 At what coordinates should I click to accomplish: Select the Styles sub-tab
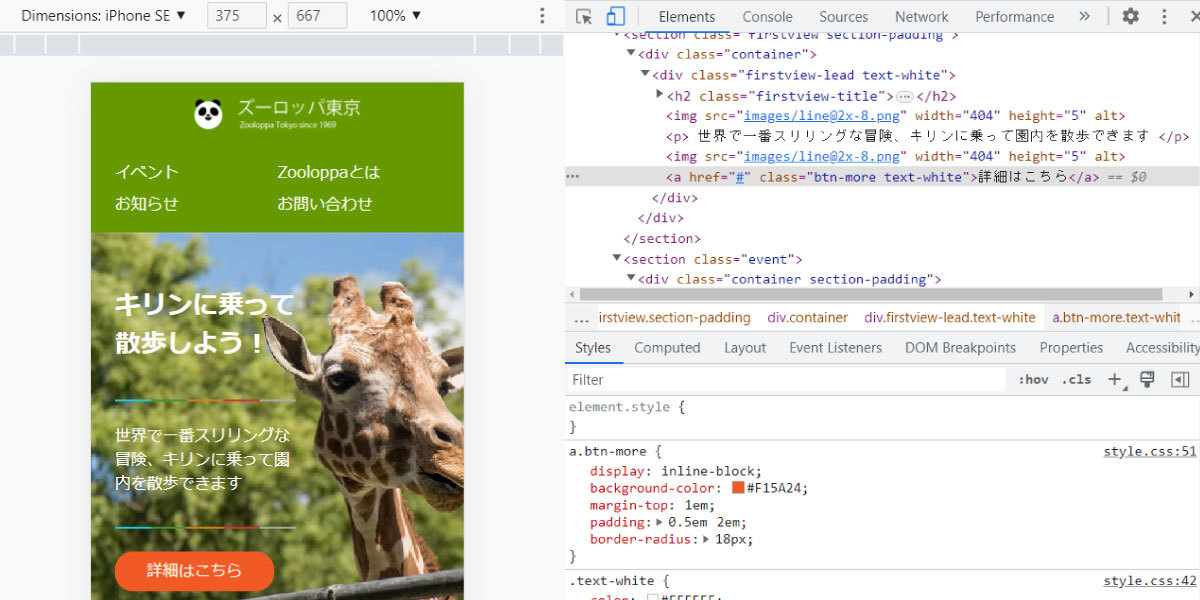(593, 348)
